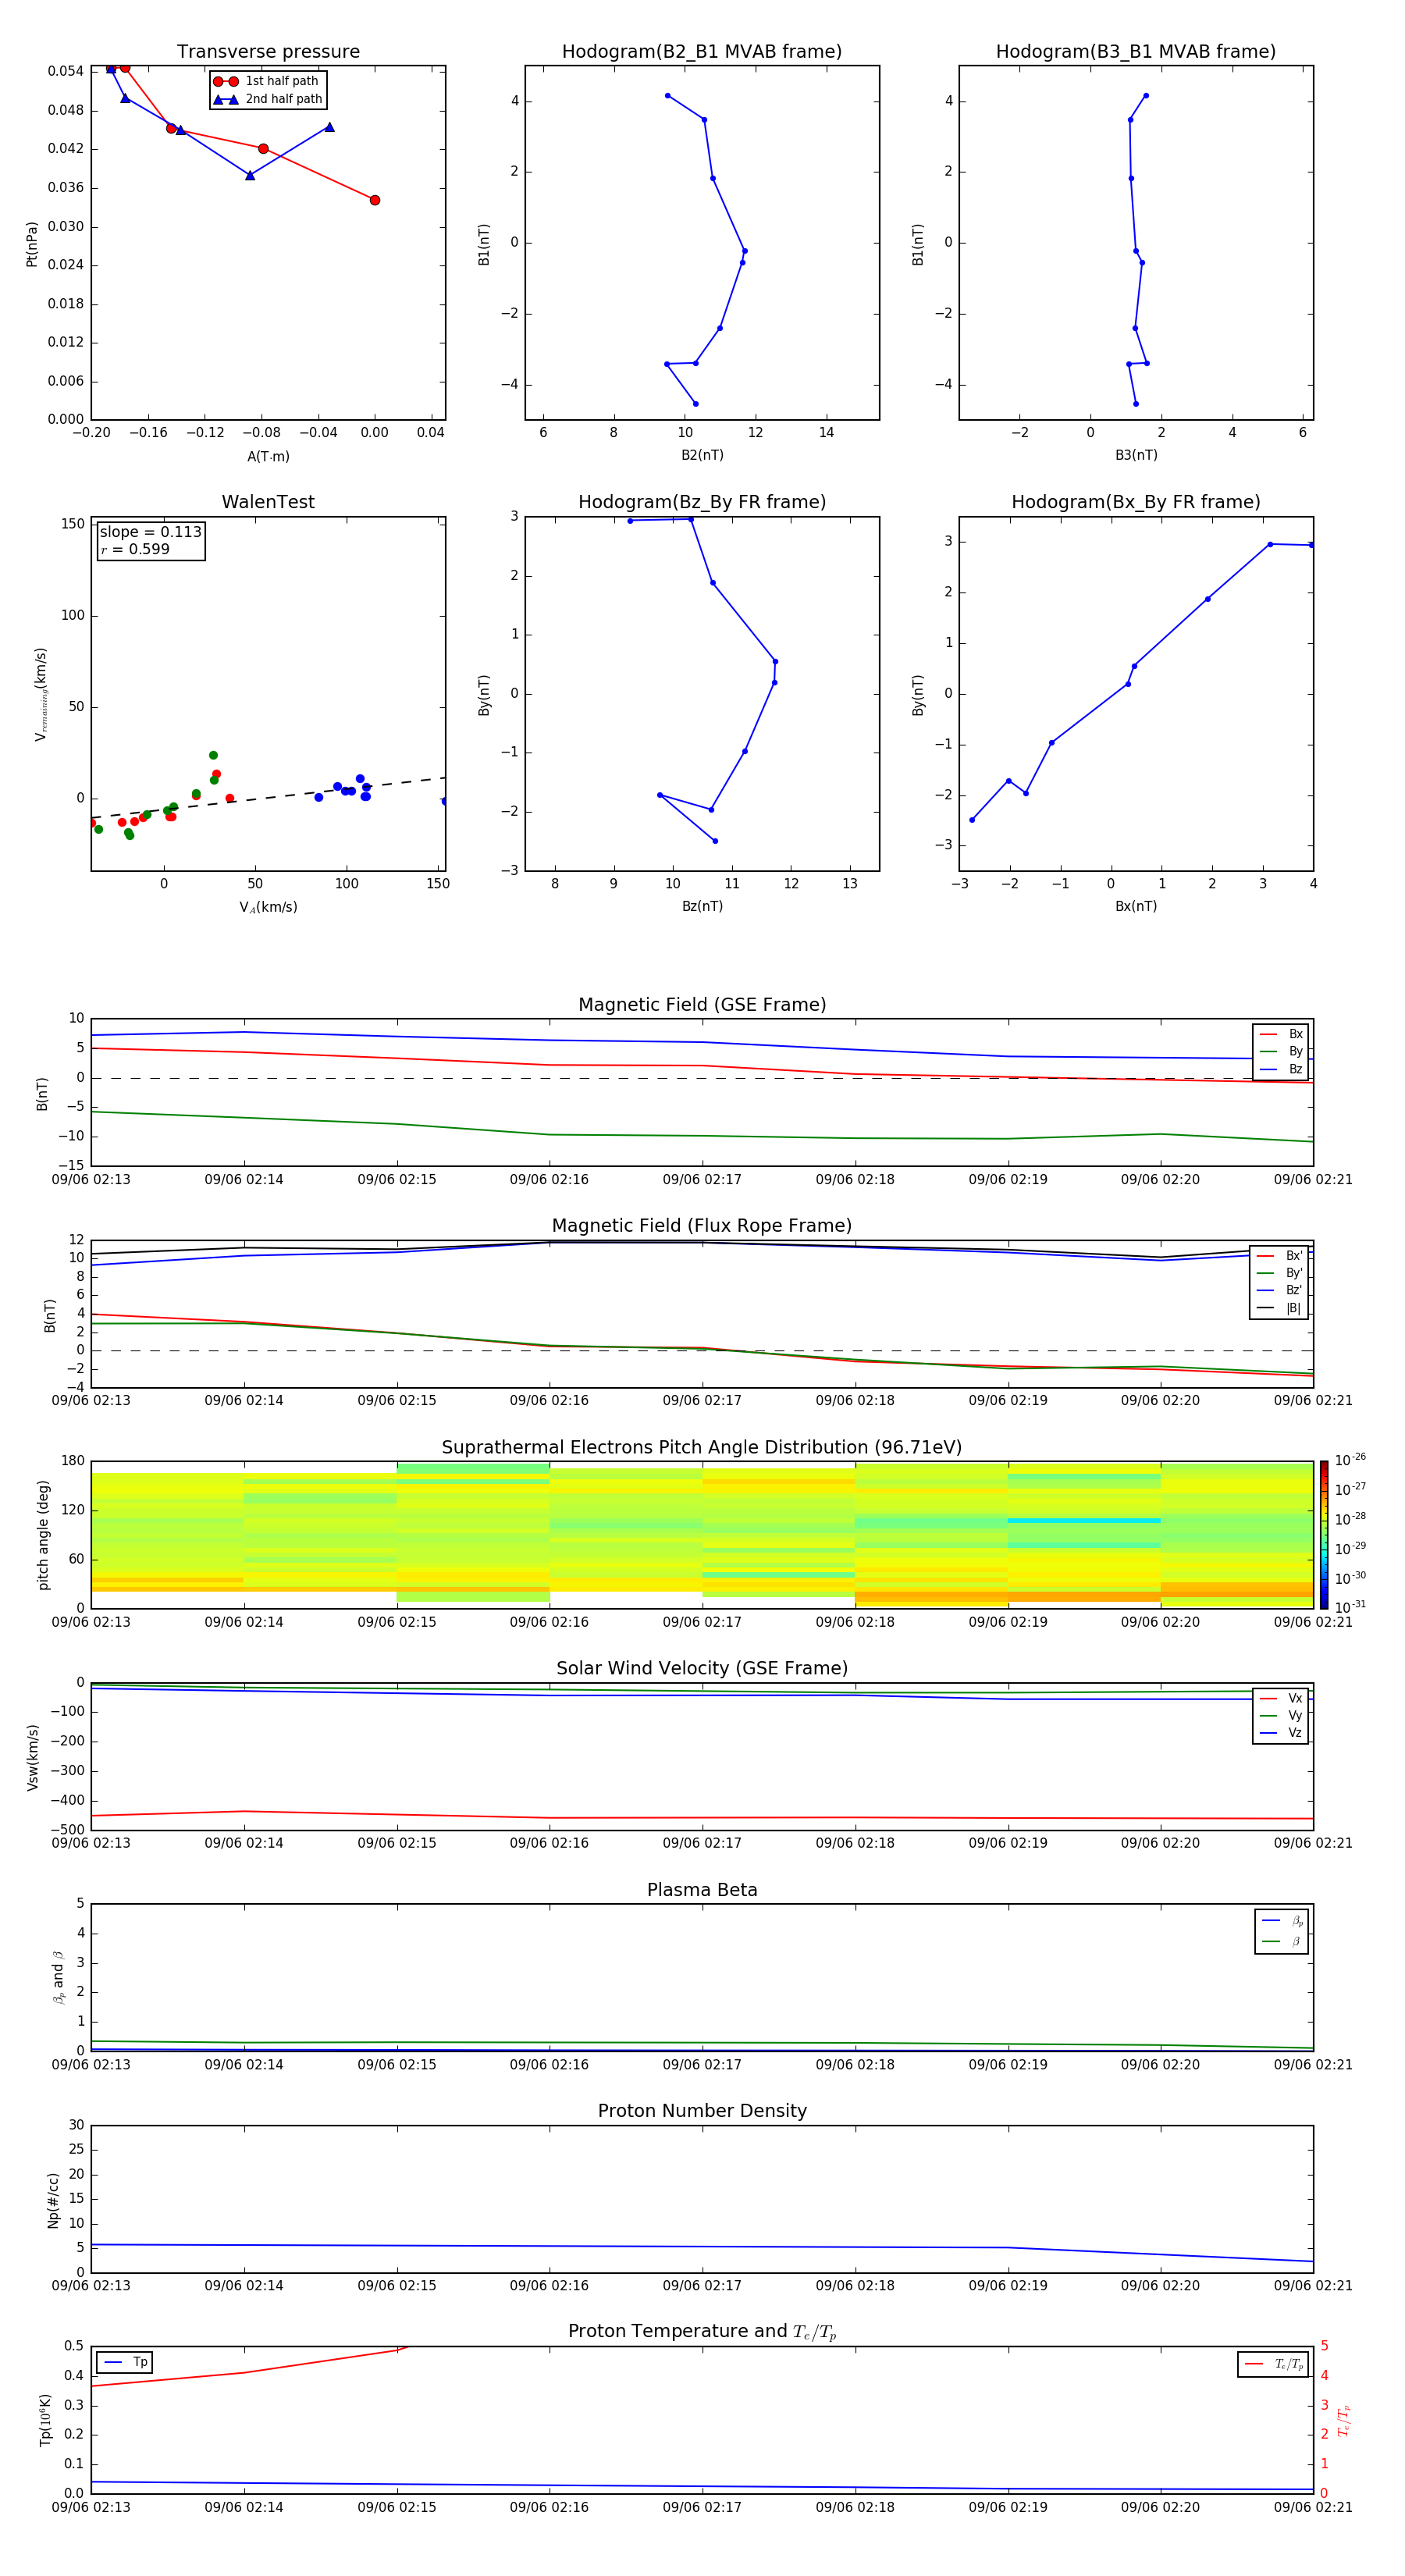Click the red 'Te/Tp' legend entry
Viewport: 1405px width, 2576px height.
pyautogui.click(x=1274, y=2364)
